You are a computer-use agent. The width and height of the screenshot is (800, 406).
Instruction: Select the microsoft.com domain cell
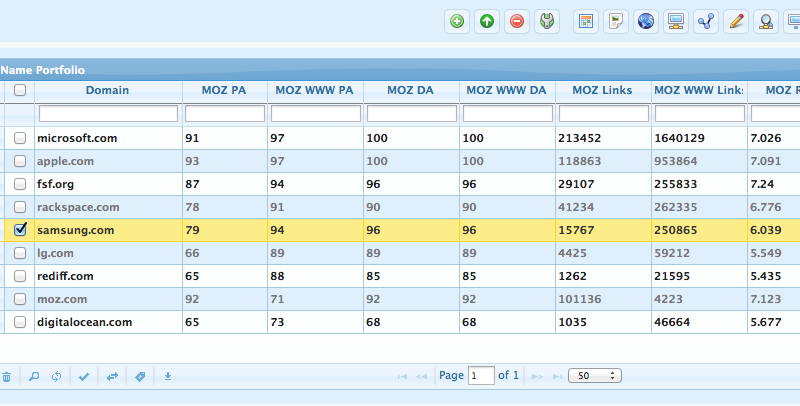tap(108, 138)
